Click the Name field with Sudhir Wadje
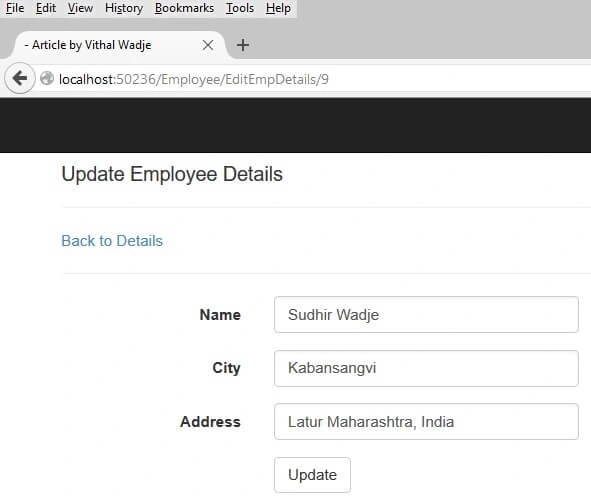The height and width of the screenshot is (501, 591). [x=426, y=314]
